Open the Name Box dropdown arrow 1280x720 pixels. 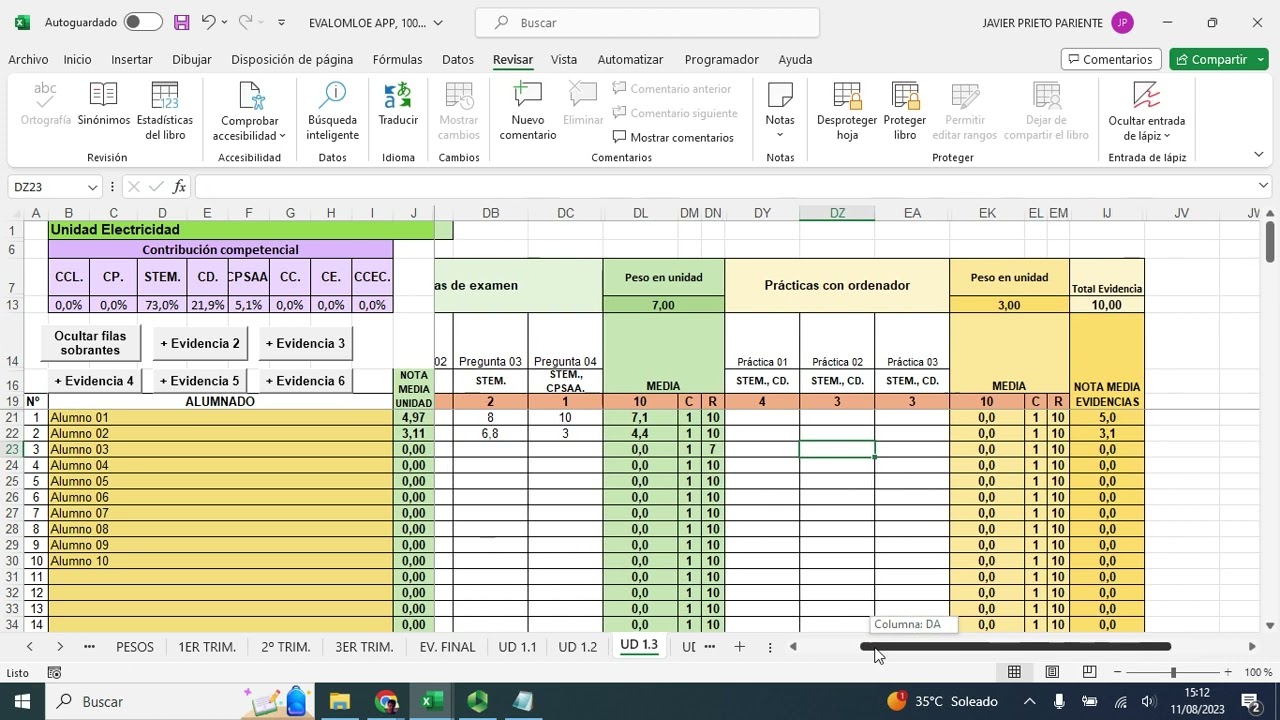(x=92, y=187)
